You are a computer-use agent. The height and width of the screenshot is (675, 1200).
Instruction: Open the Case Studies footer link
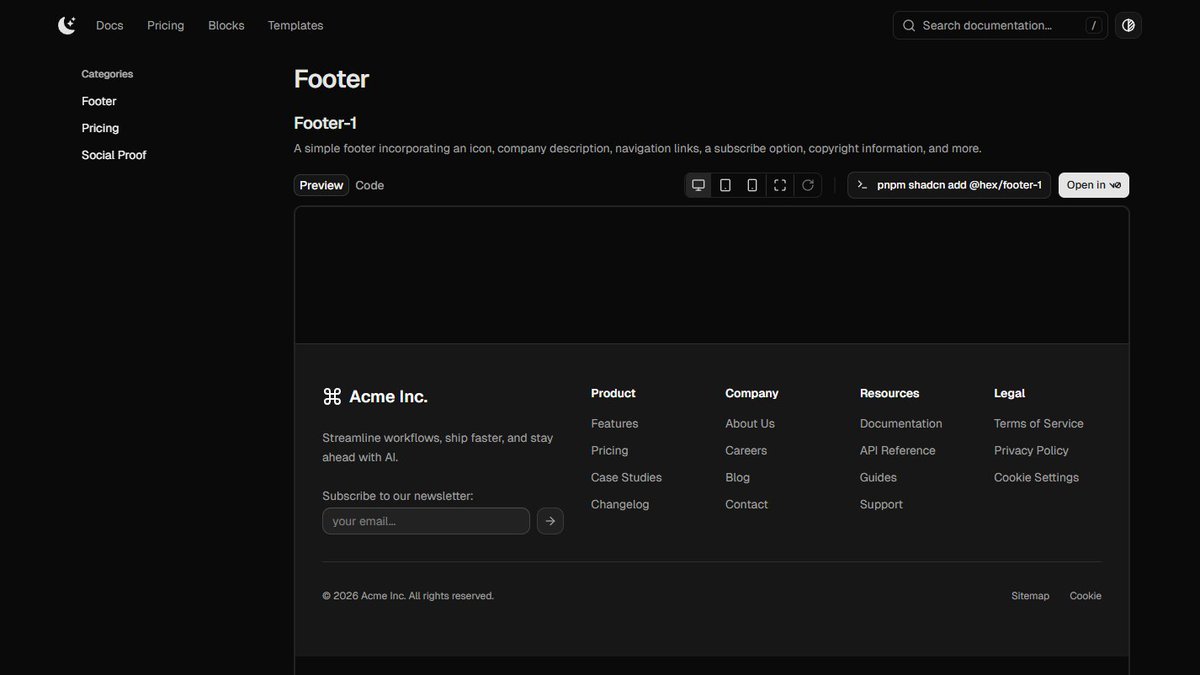[x=626, y=478]
